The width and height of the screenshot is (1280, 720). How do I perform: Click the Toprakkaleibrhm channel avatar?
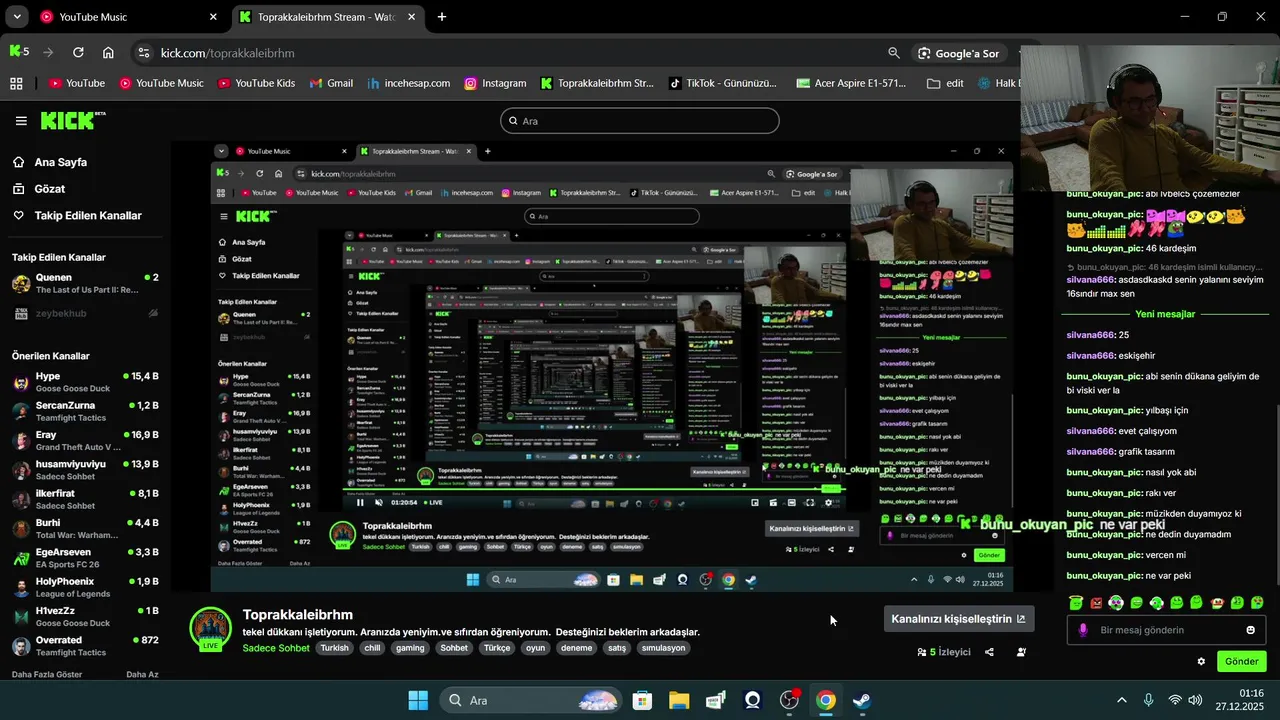tap(211, 628)
